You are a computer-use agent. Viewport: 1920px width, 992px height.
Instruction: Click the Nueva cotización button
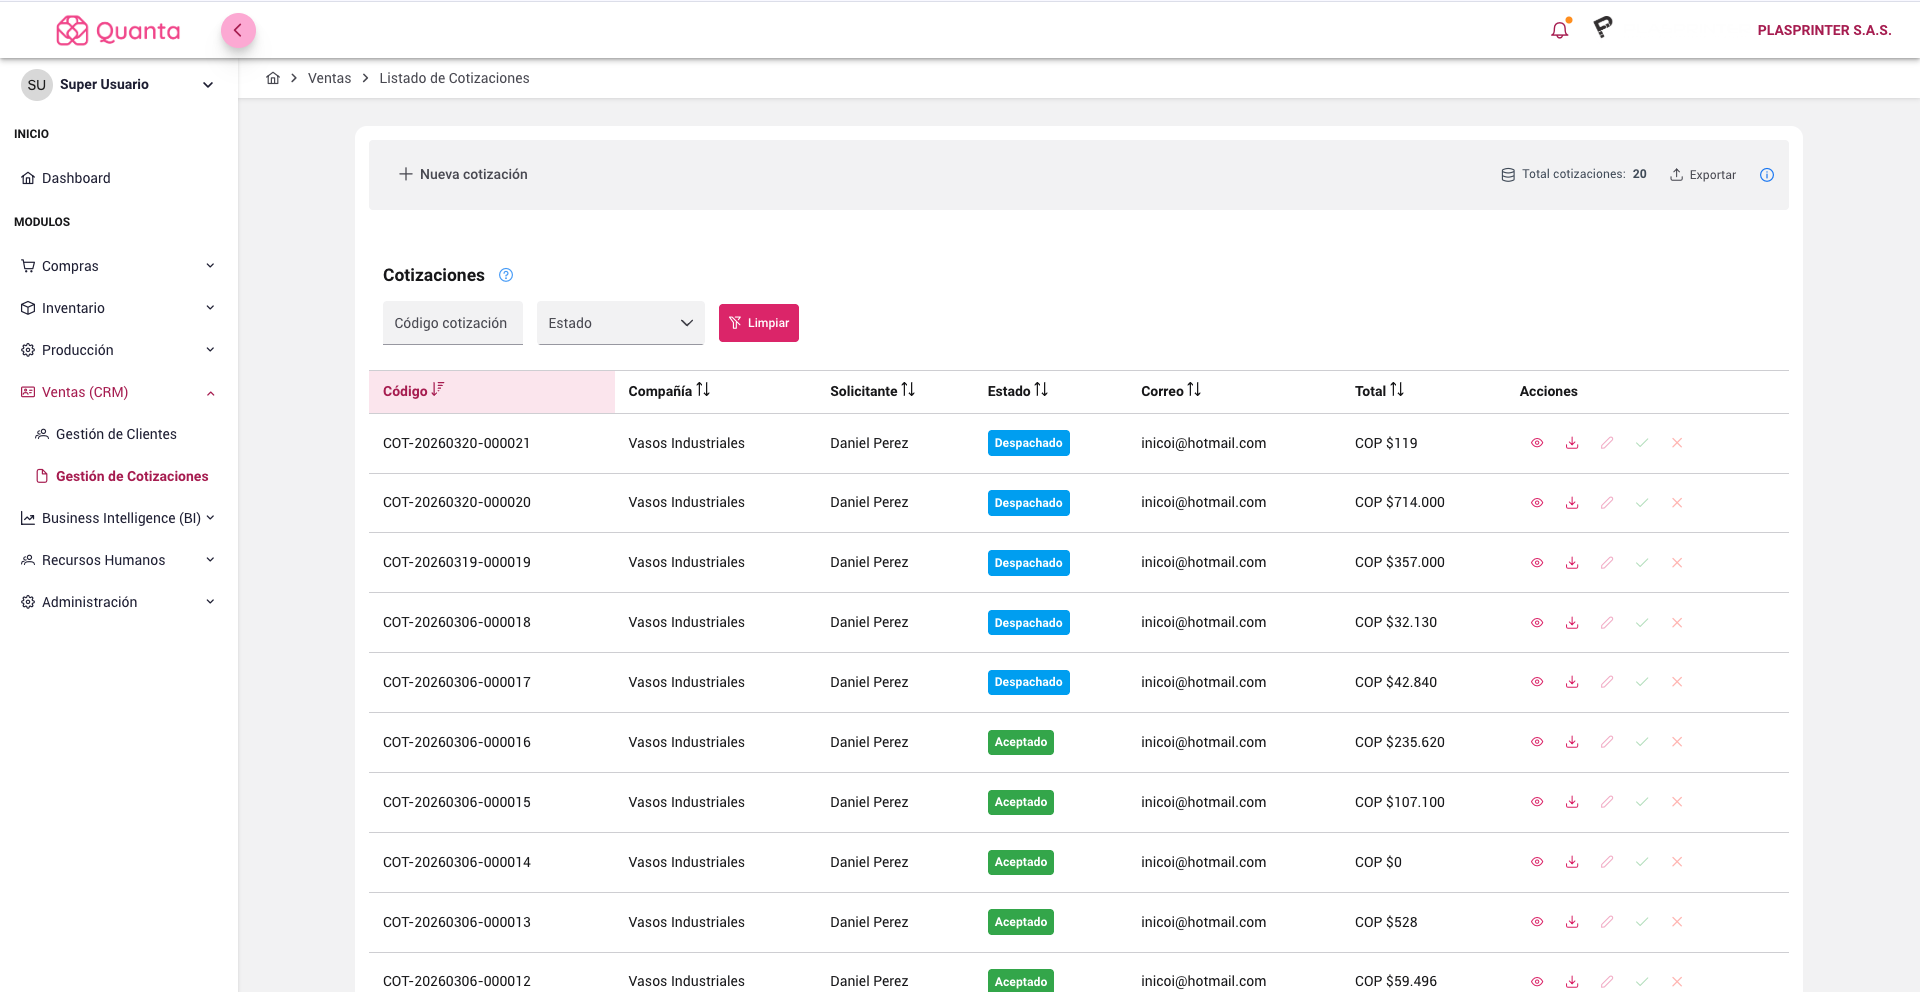point(463,174)
